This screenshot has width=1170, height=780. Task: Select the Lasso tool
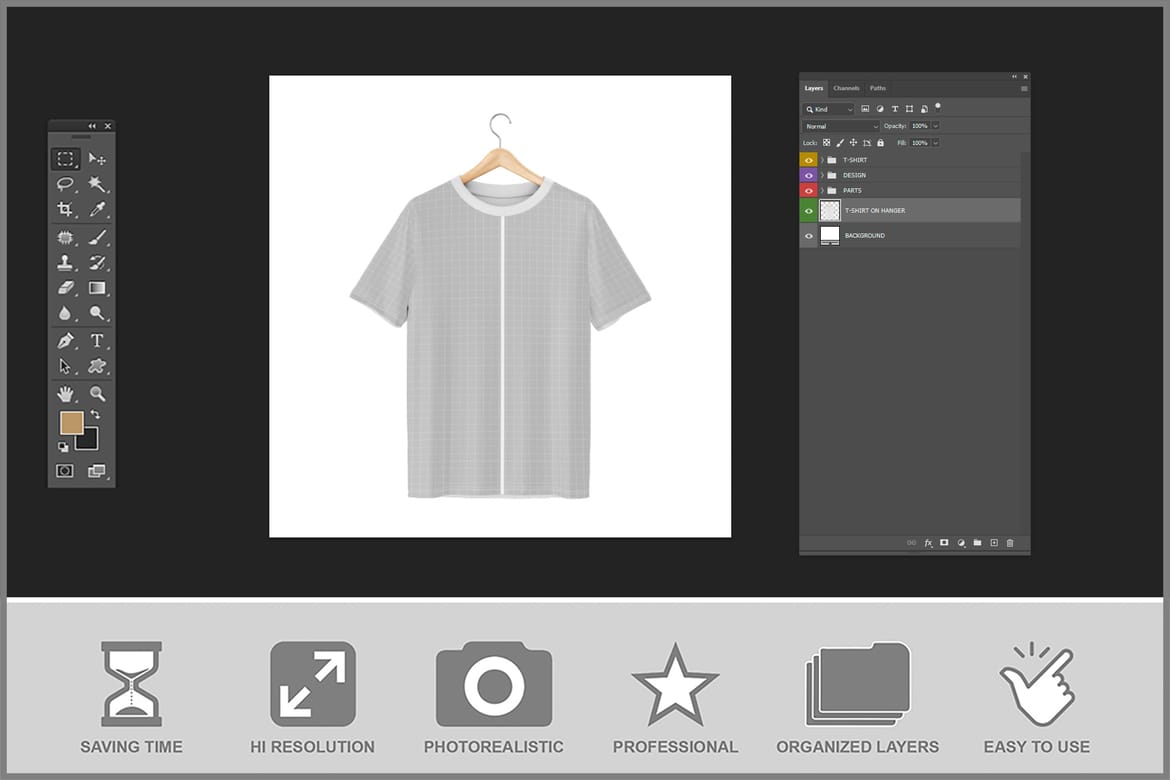(66, 184)
